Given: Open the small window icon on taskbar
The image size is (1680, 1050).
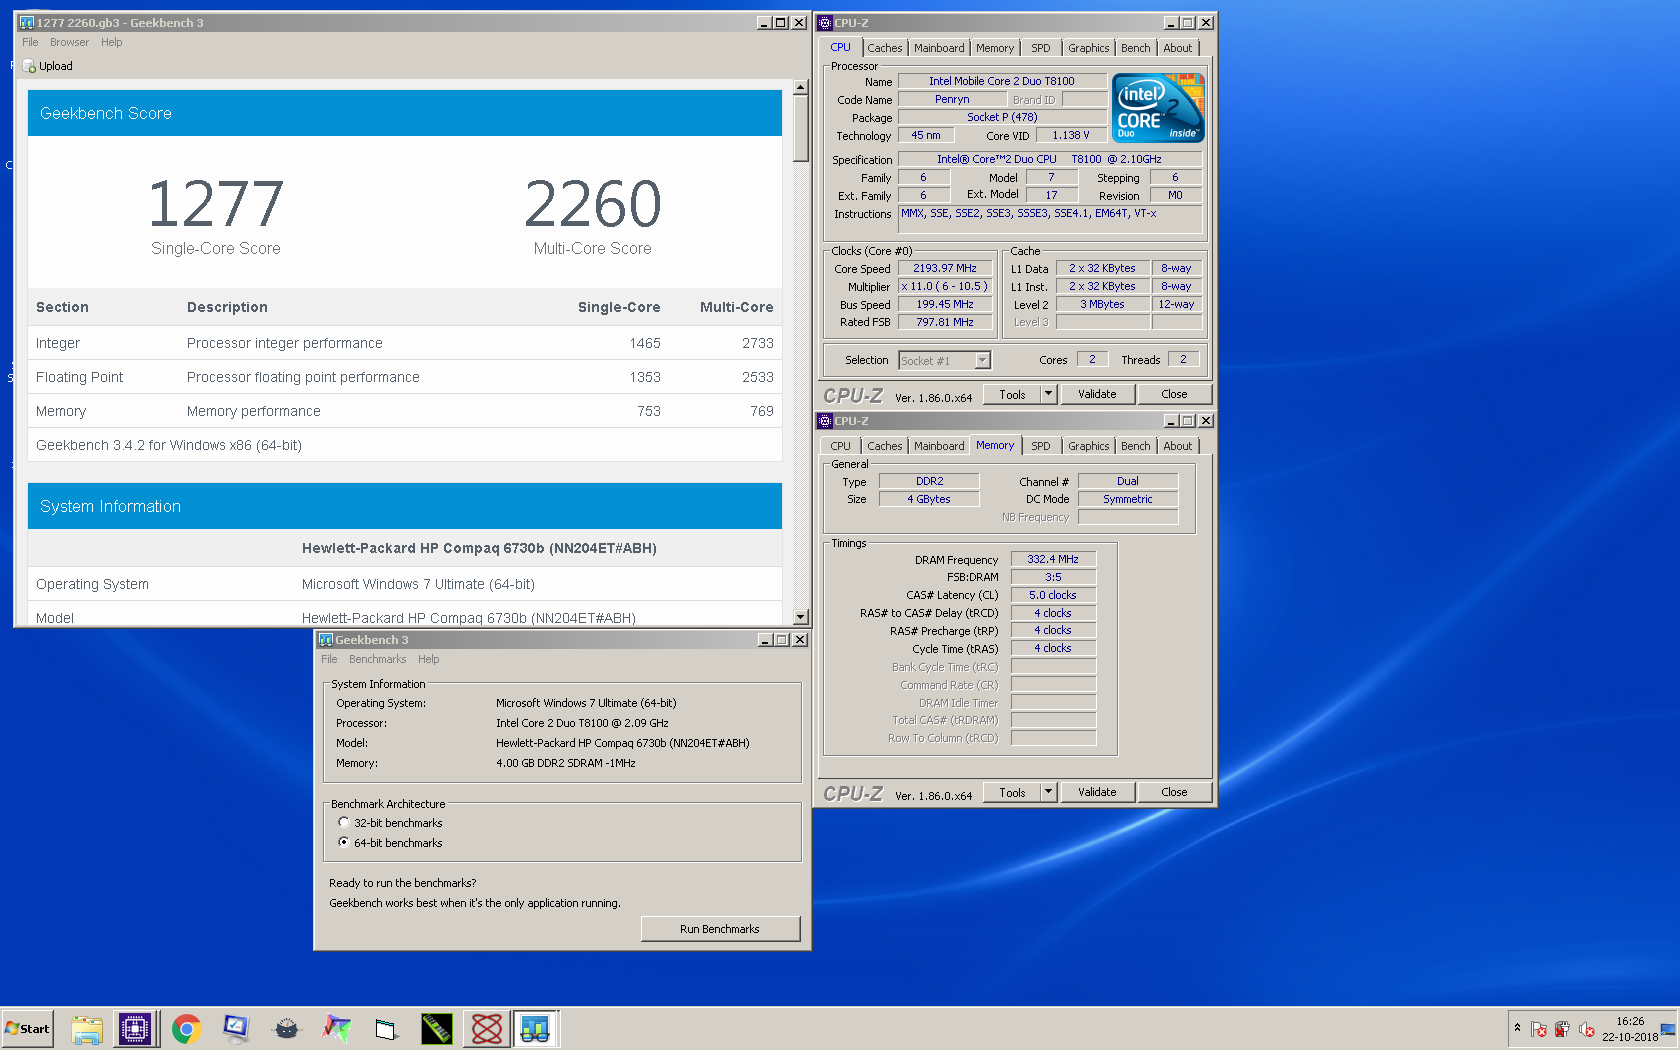Looking at the screenshot, I should [386, 1028].
